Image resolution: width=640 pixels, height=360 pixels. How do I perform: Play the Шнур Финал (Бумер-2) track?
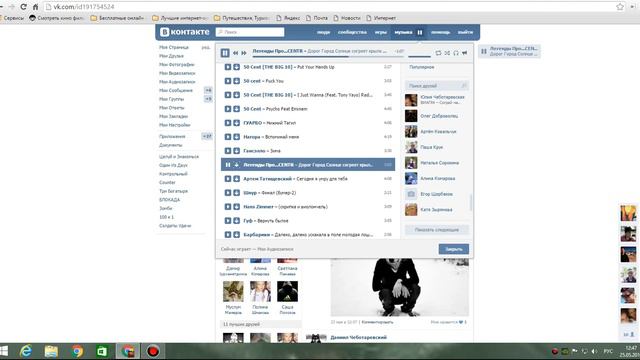[228, 193]
